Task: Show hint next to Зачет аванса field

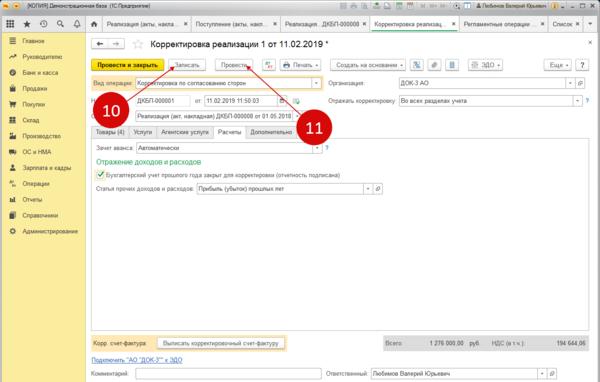Action: tap(327, 148)
